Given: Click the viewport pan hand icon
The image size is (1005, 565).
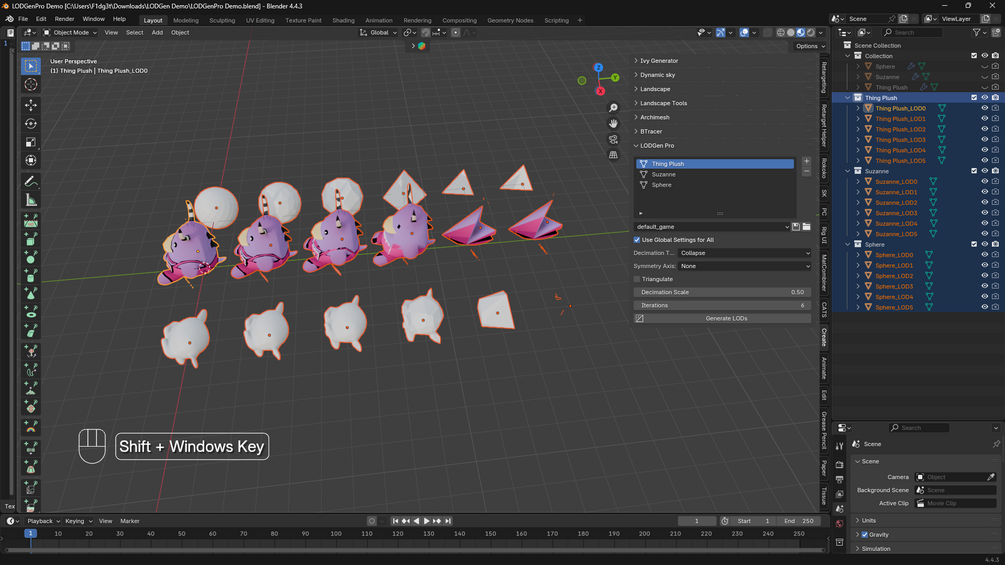Looking at the screenshot, I should (x=613, y=123).
